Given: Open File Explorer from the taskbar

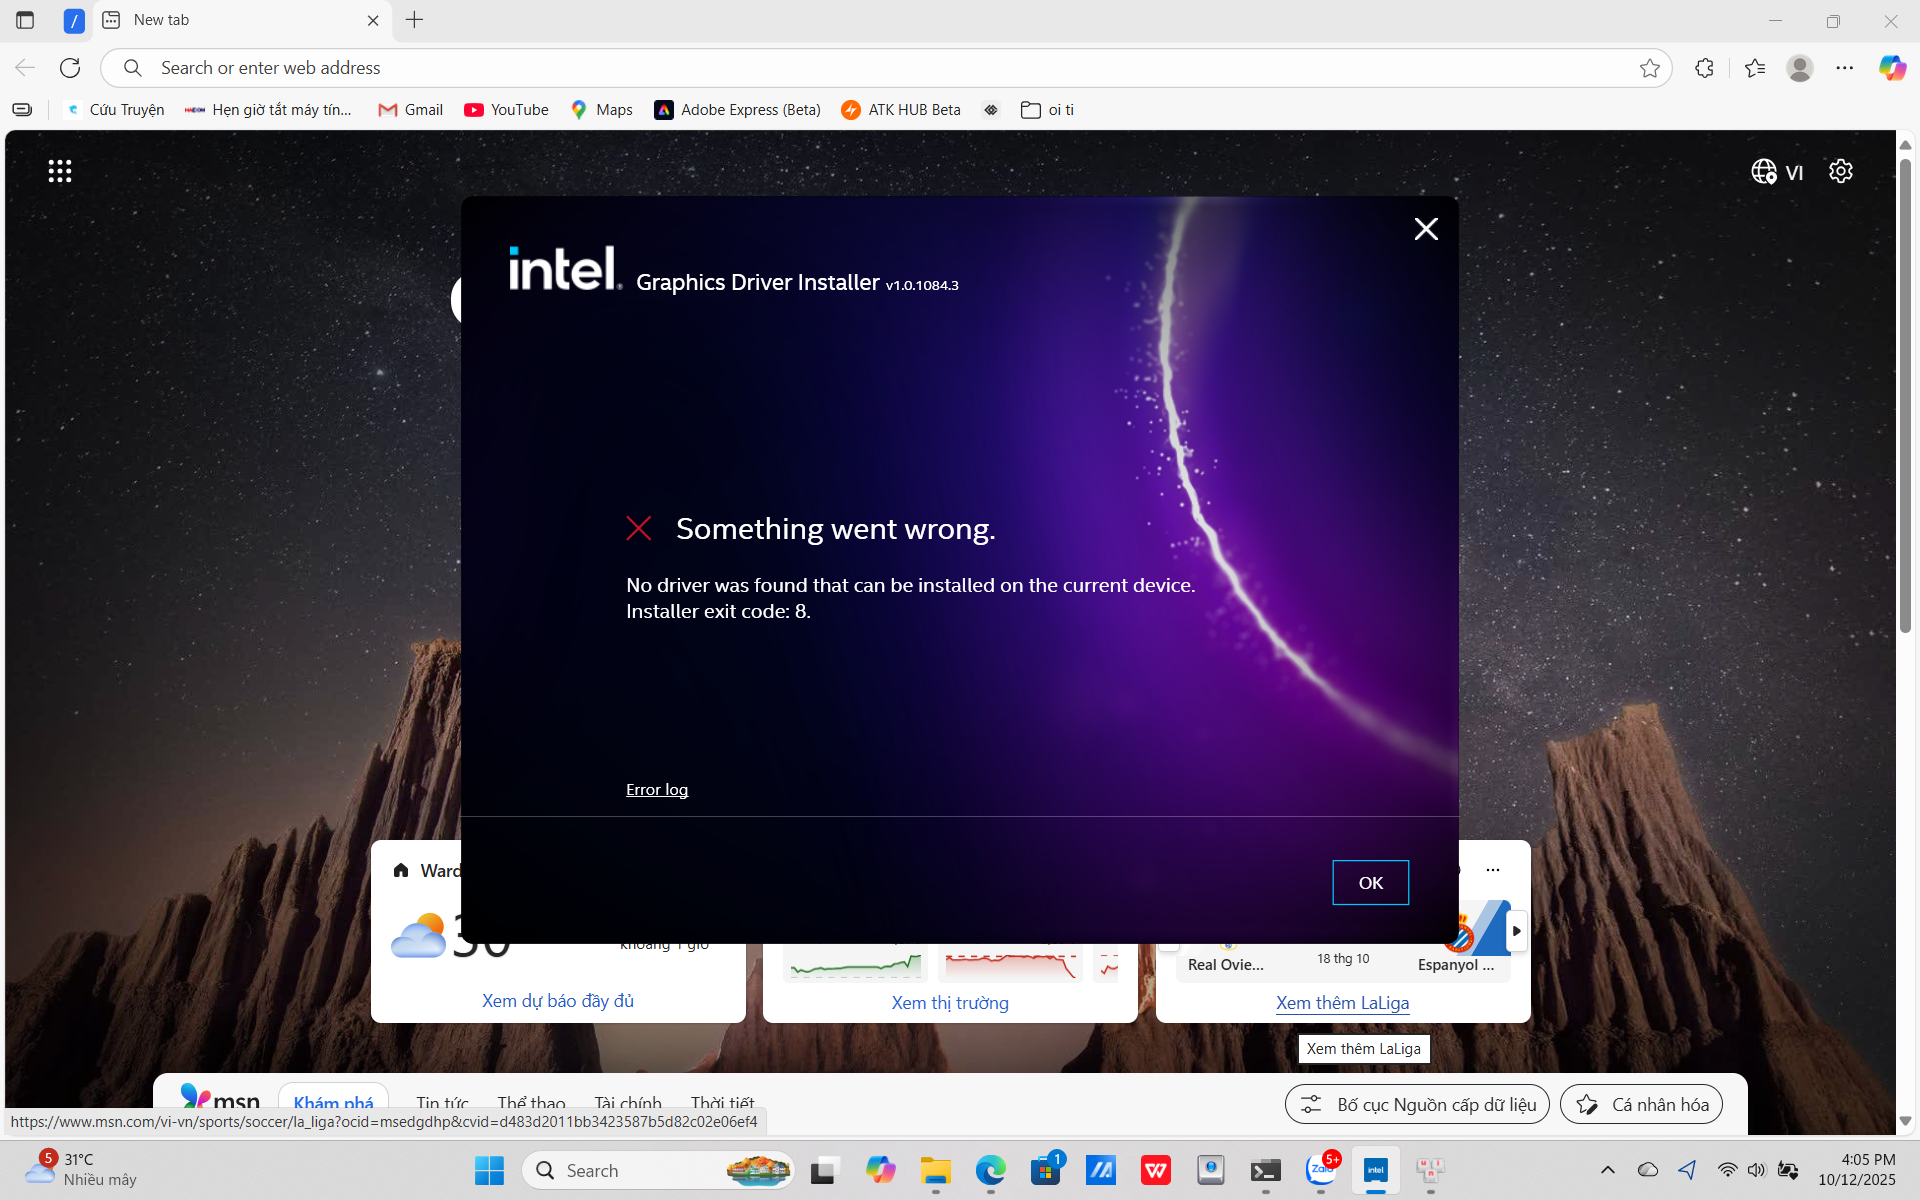Looking at the screenshot, I should (936, 1170).
